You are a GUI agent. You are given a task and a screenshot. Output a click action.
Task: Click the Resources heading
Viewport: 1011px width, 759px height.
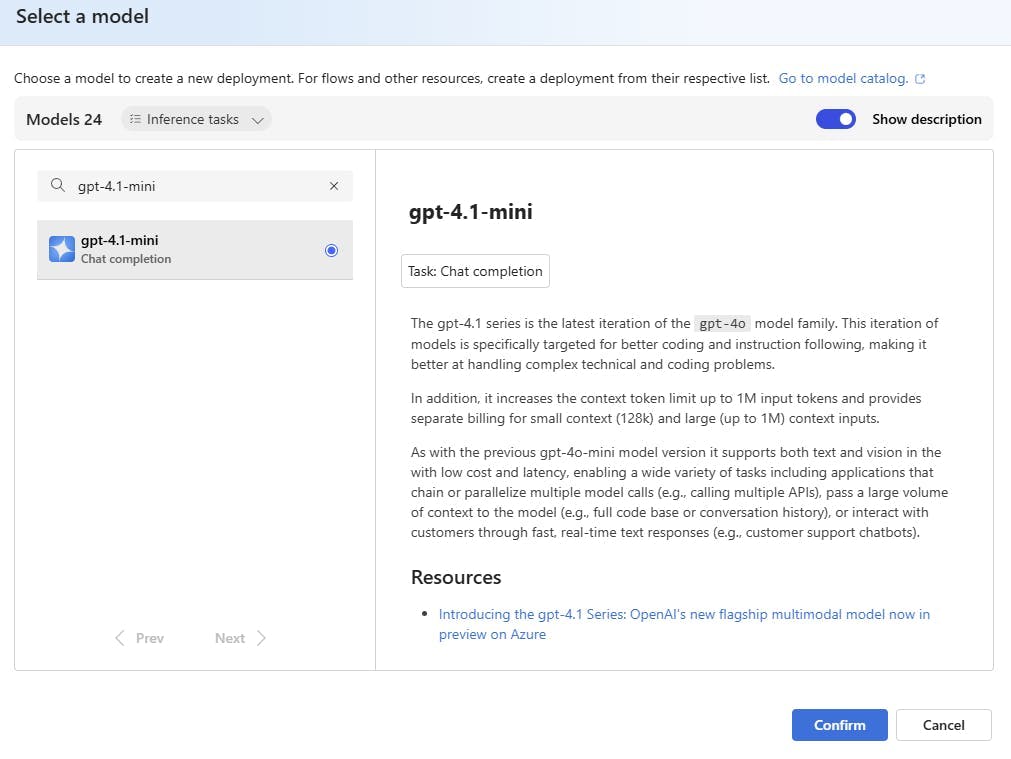tap(456, 577)
